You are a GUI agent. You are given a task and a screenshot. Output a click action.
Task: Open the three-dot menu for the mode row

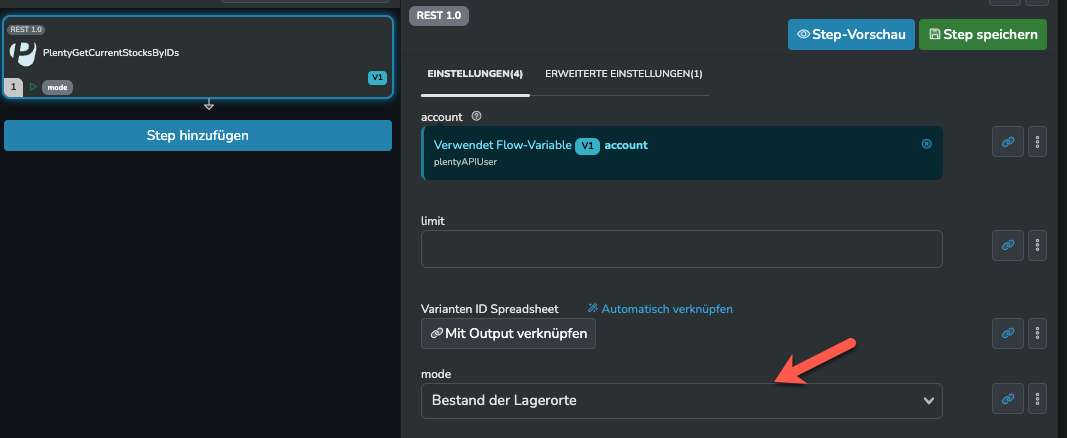tap(1037, 398)
